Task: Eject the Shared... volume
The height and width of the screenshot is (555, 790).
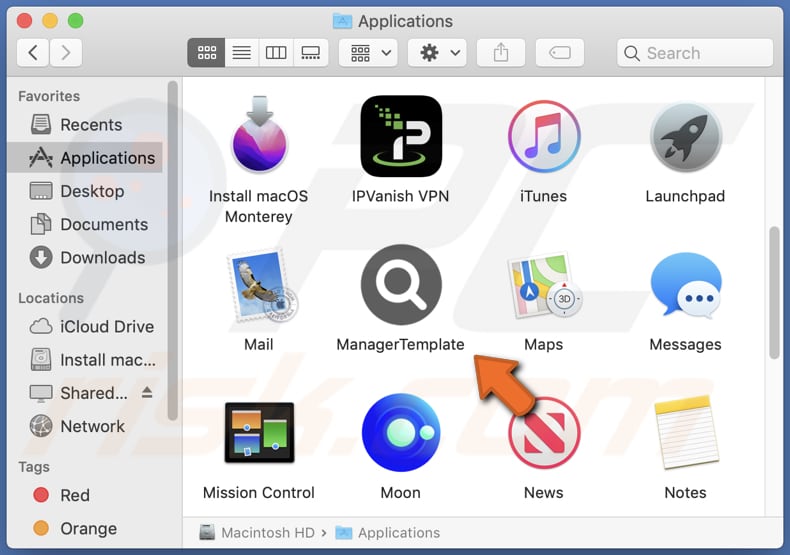Action: pos(147,392)
